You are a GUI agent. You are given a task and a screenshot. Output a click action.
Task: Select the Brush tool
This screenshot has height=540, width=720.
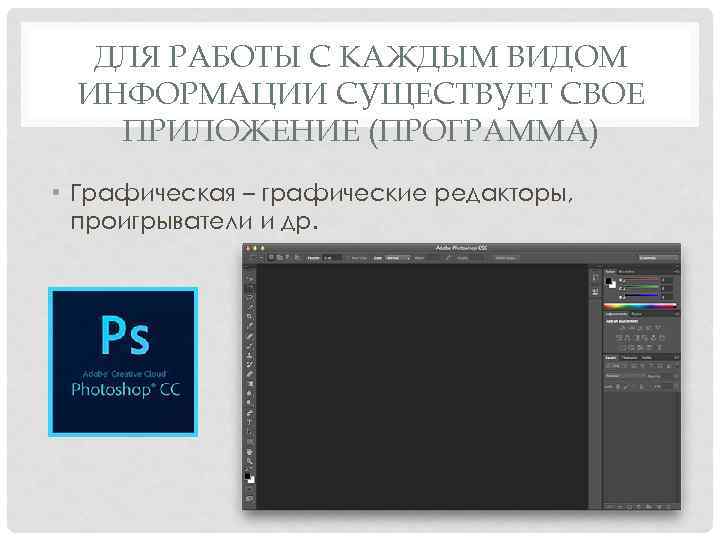tap(251, 347)
